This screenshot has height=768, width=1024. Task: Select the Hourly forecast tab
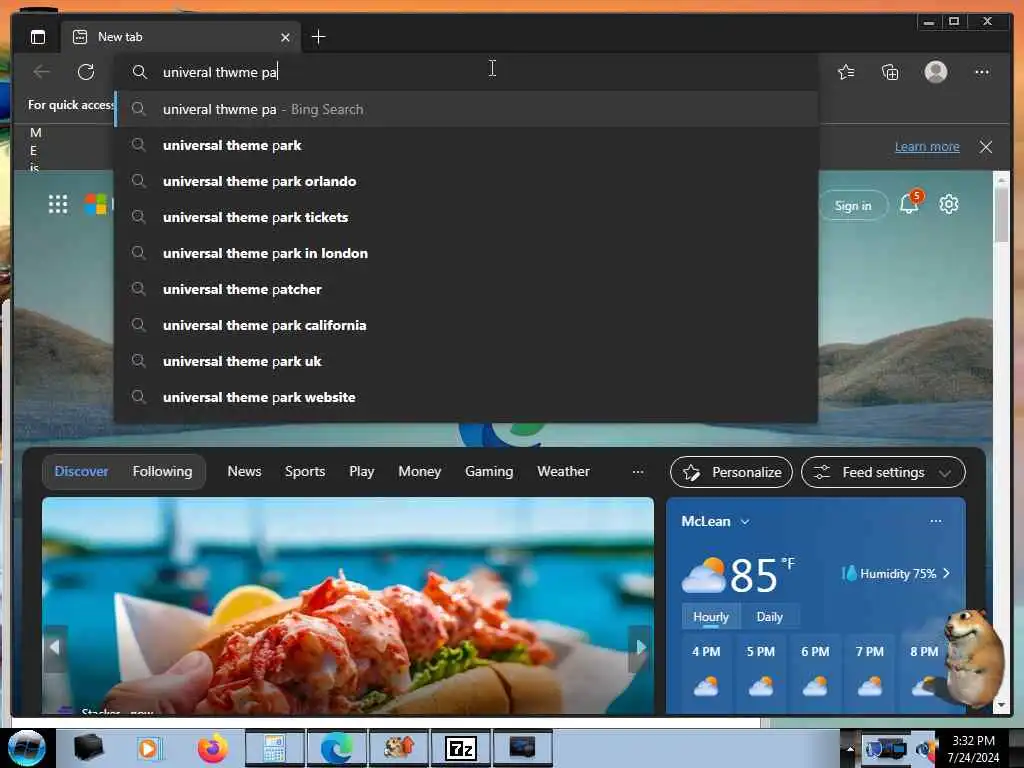tap(711, 616)
